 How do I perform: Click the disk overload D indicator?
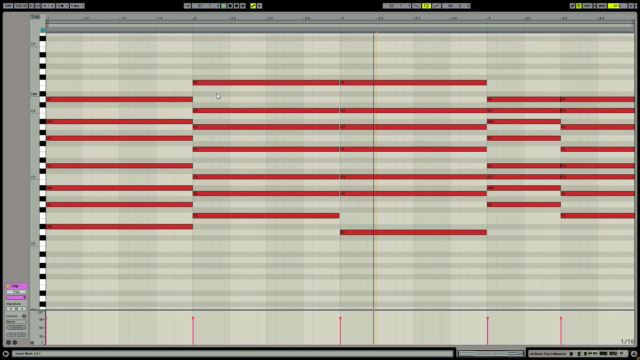631,6
